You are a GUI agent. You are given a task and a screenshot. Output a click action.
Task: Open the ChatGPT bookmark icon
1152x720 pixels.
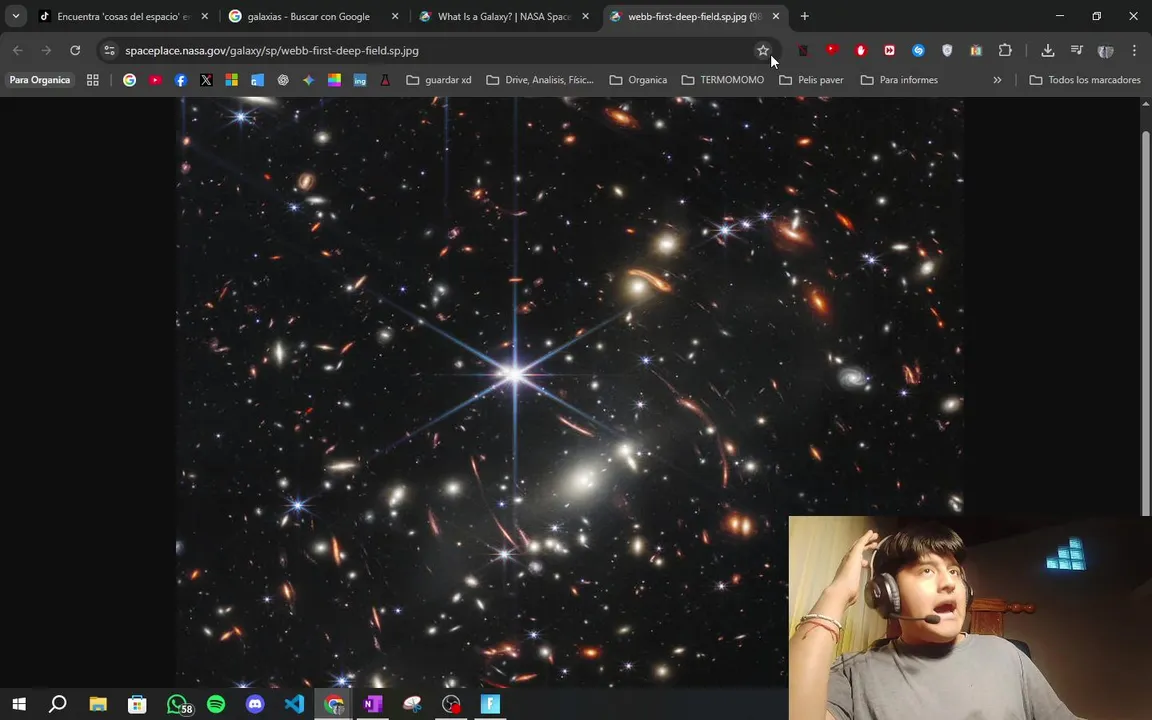point(283,80)
